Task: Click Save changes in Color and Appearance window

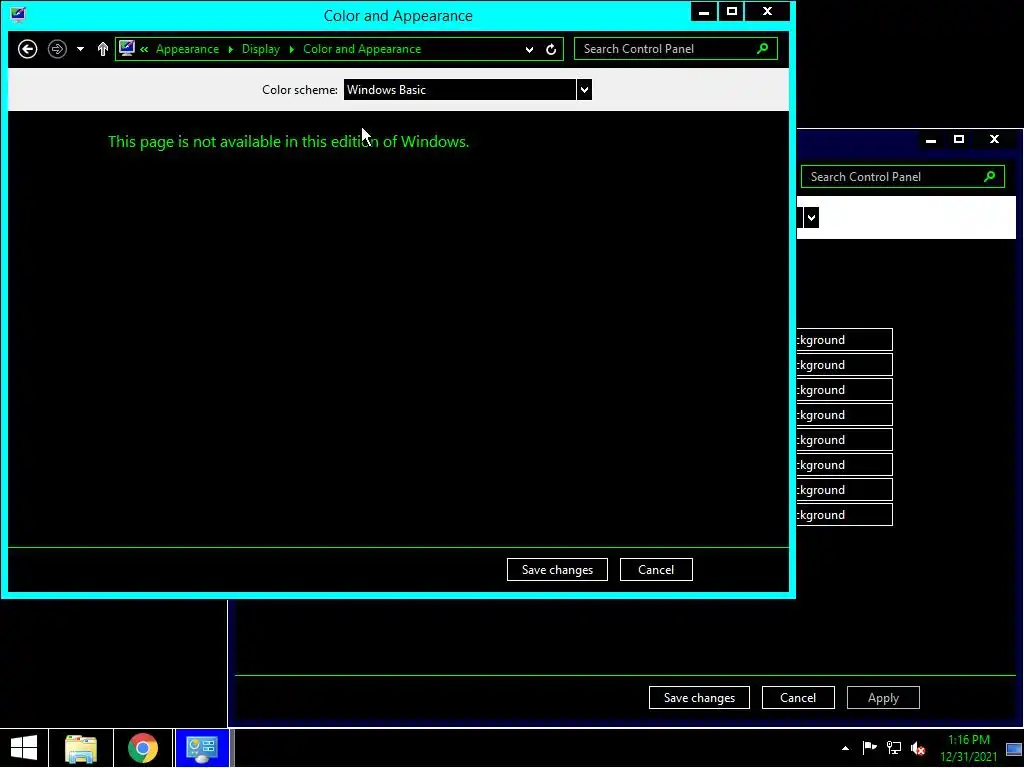Action: coord(557,569)
